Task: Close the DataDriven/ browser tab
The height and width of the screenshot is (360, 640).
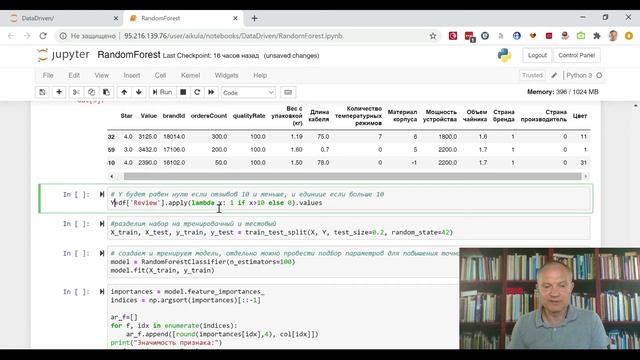Action: [116, 18]
